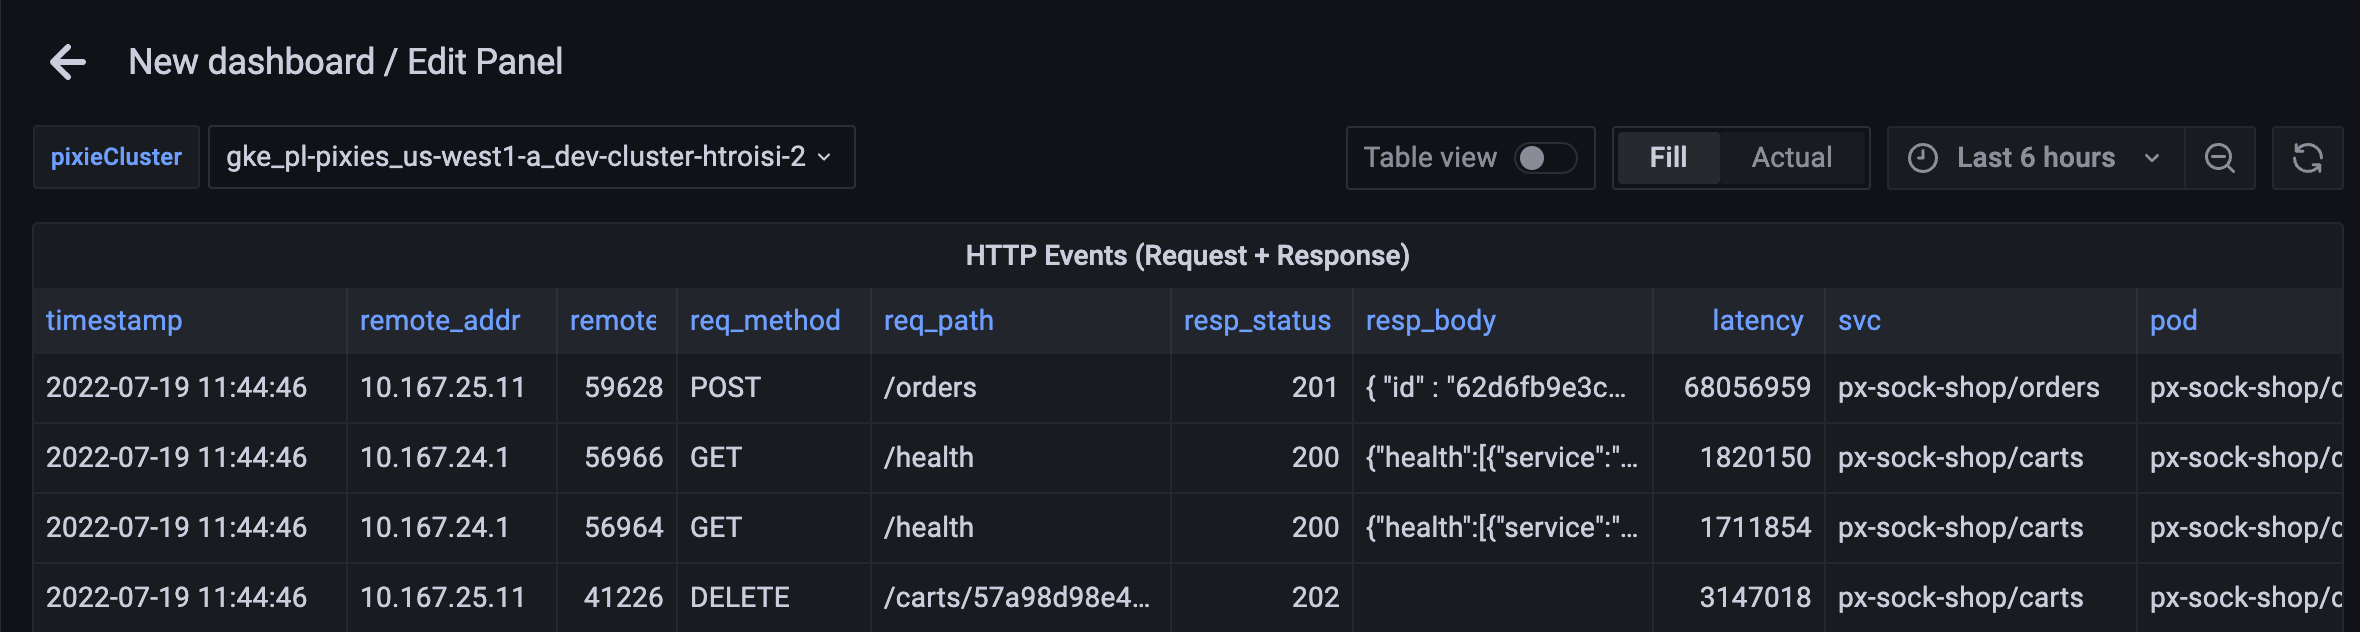Click the svc column header

point(1859,320)
